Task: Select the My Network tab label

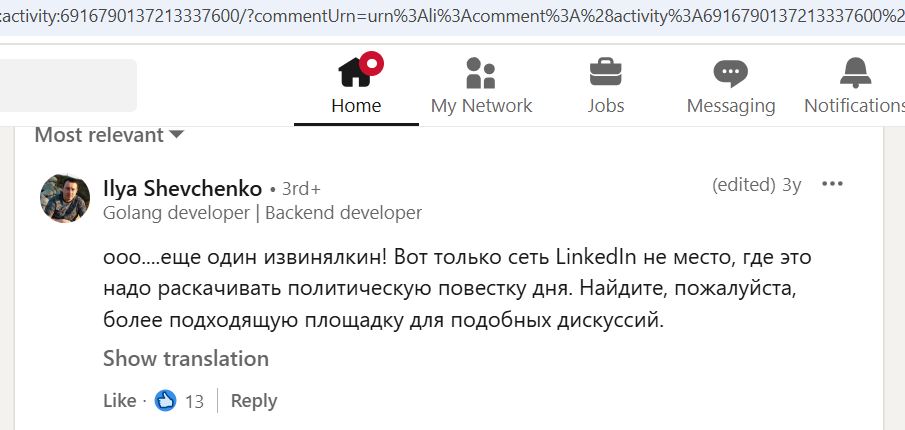Action: [481, 106]
